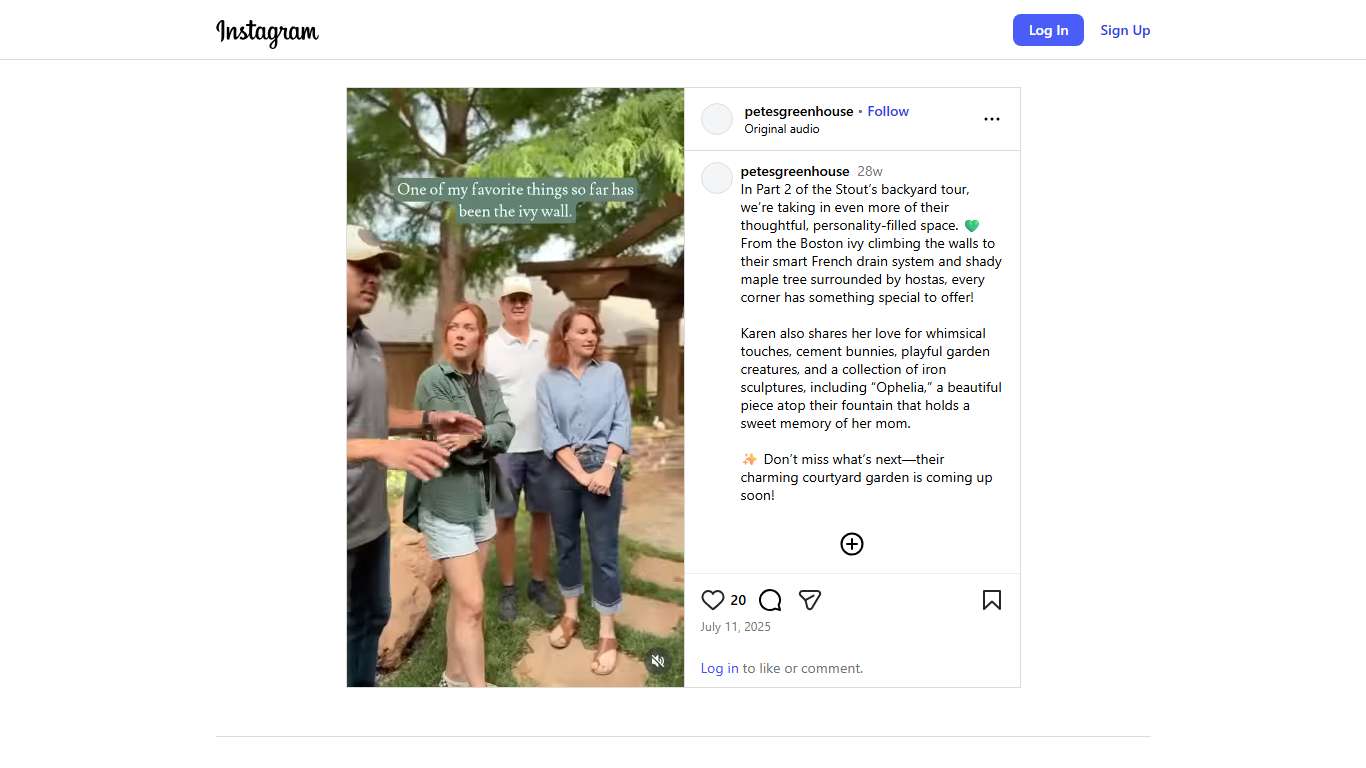The height and width of the screenshot is (768, 1366).
Task: Click petesgreenhouse username in caption
Action: (795, 171)
